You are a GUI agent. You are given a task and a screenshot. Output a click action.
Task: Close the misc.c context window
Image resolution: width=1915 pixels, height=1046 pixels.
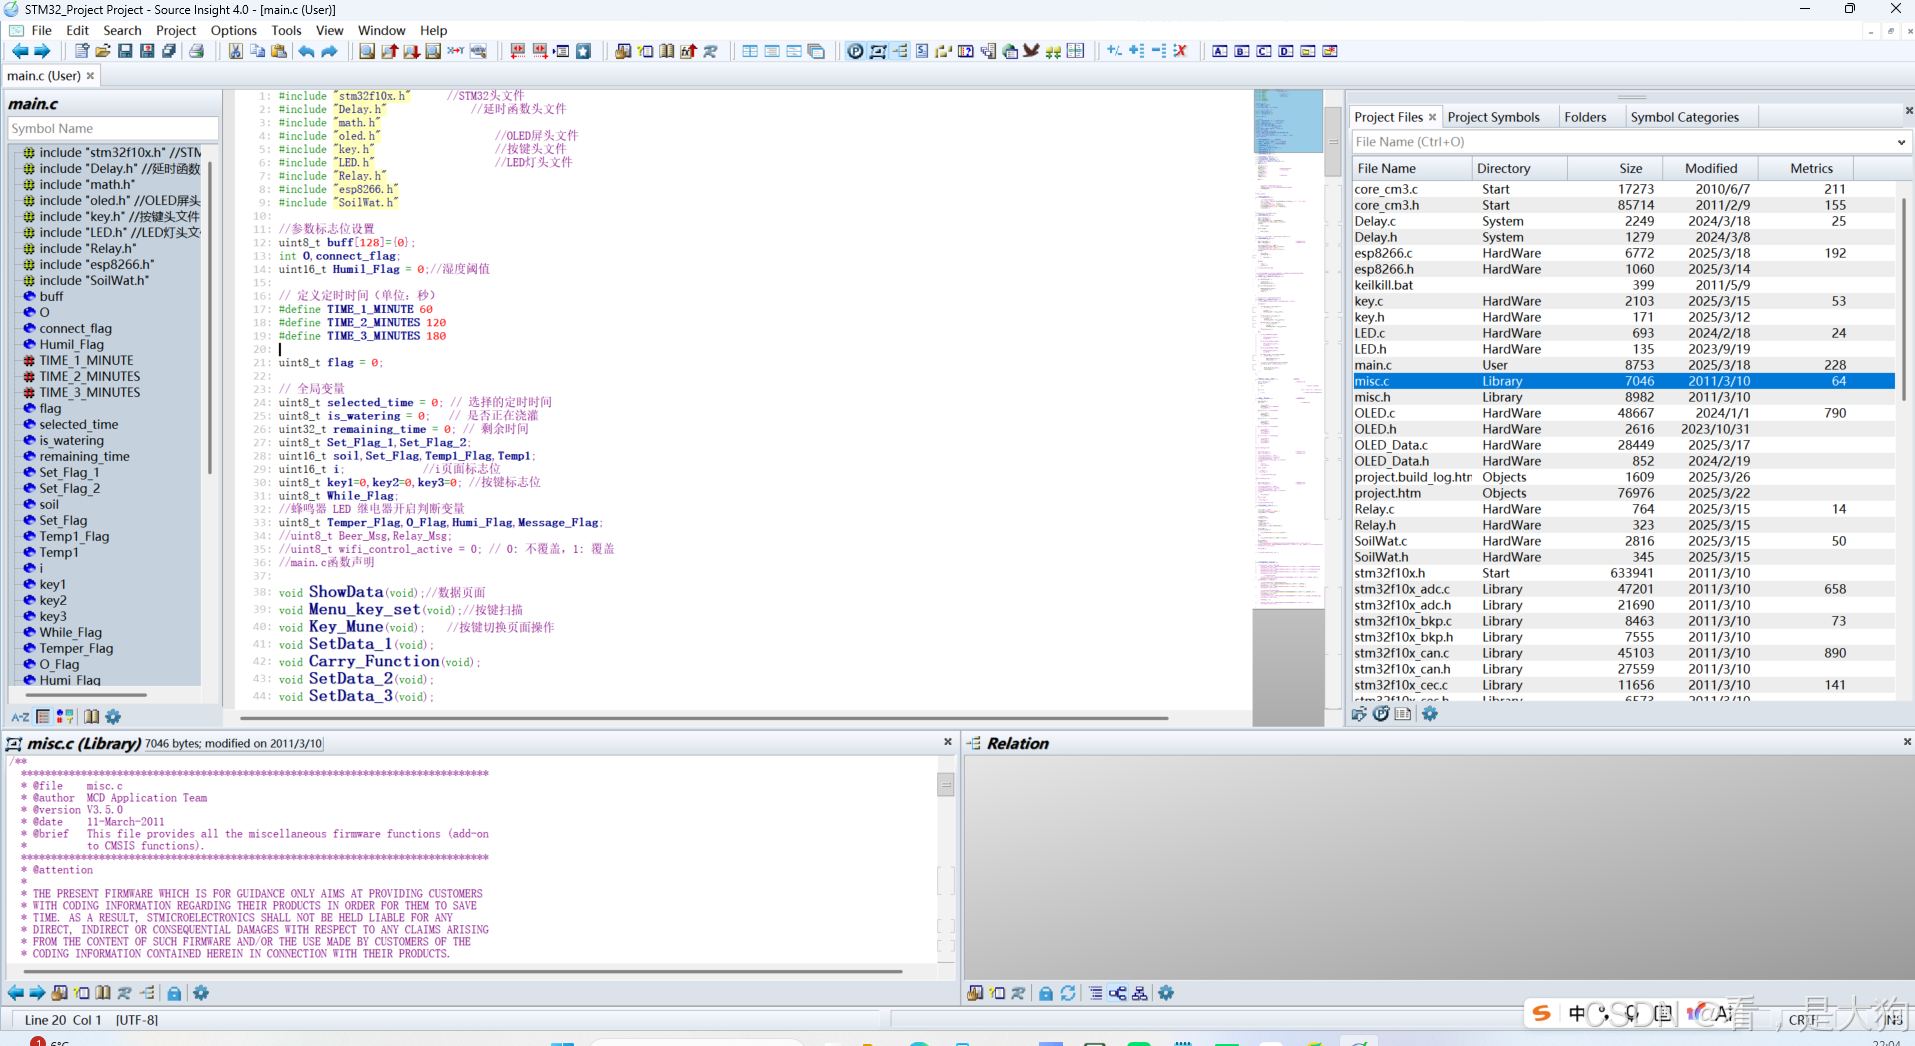coord(948,742)
